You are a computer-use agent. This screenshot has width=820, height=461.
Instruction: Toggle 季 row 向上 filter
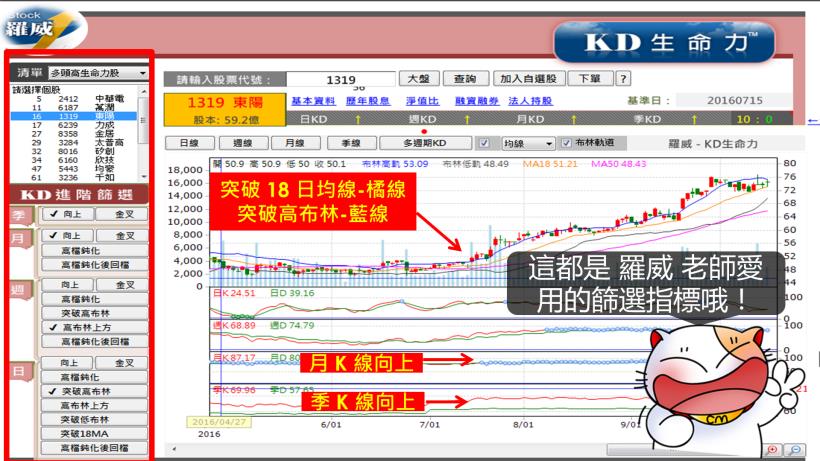tap(68, 214)
